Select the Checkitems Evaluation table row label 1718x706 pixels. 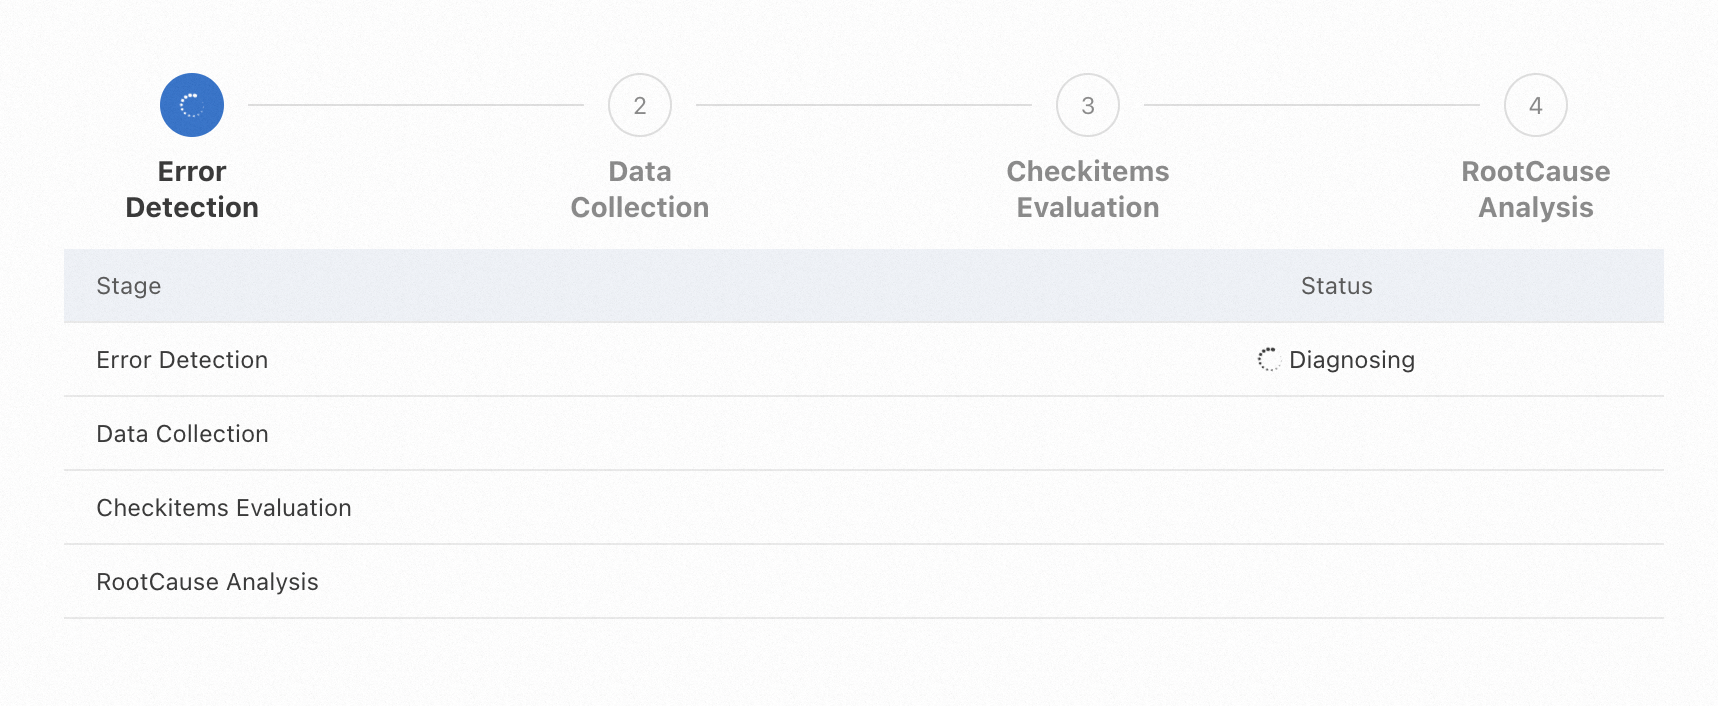point(224,508)
